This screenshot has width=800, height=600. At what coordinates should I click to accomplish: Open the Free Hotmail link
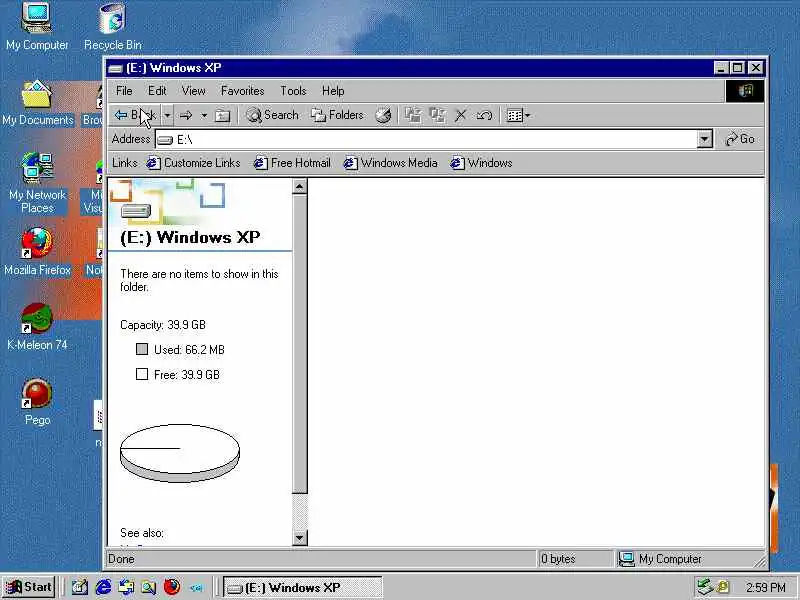(292, 163)
